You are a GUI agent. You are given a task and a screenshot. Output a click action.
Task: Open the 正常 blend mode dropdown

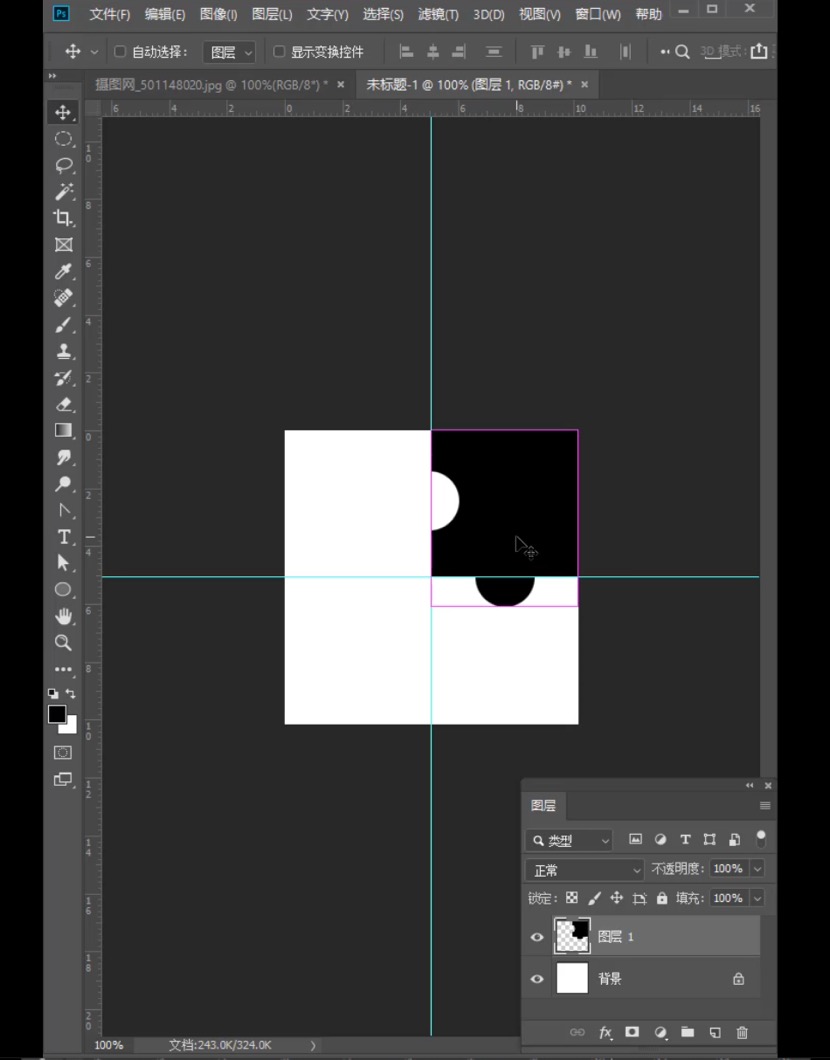(585, 870)
